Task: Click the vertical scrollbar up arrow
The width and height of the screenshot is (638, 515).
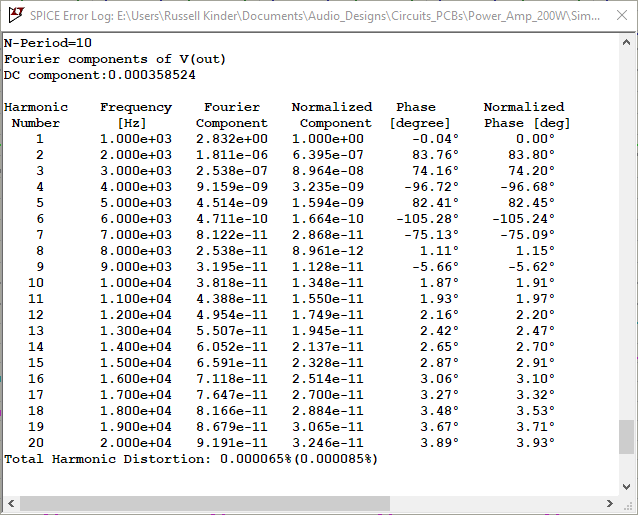Action: point(626,42)
